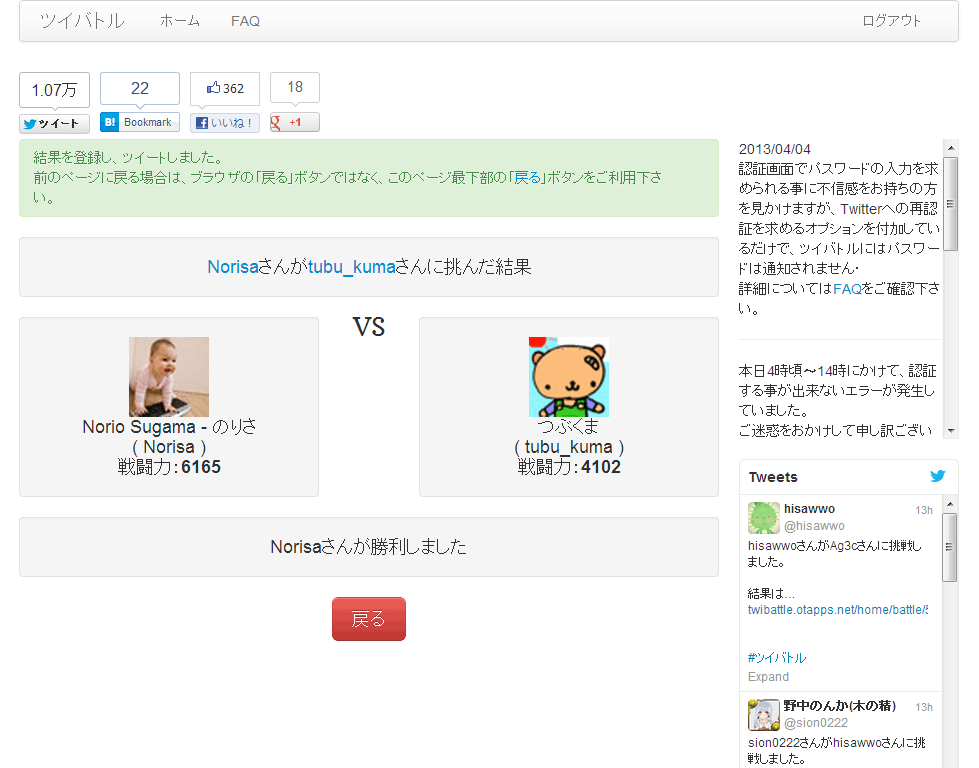Image resolution: width=979 pixels, height=768 pixels.
Task: Open the 22 bookmark count bubble
Action: pyautogui.click(x=140, y=88)
